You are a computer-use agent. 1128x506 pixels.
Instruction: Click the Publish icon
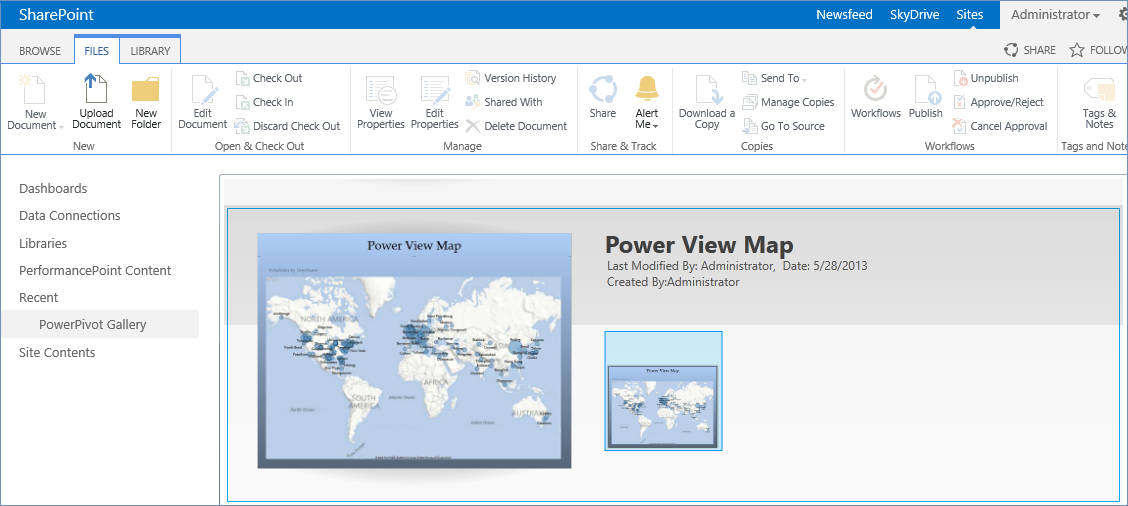coord(928,89)
